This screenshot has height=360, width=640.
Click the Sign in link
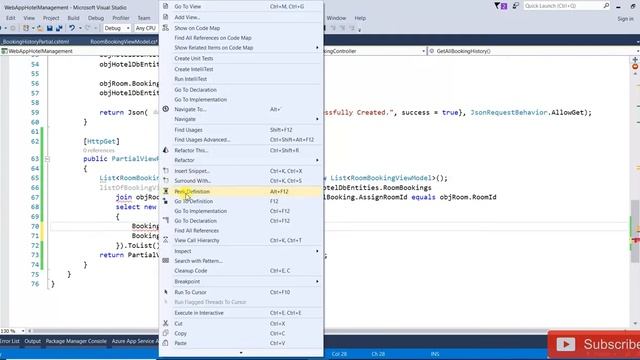pyautogui.click(x=625, y=19)
